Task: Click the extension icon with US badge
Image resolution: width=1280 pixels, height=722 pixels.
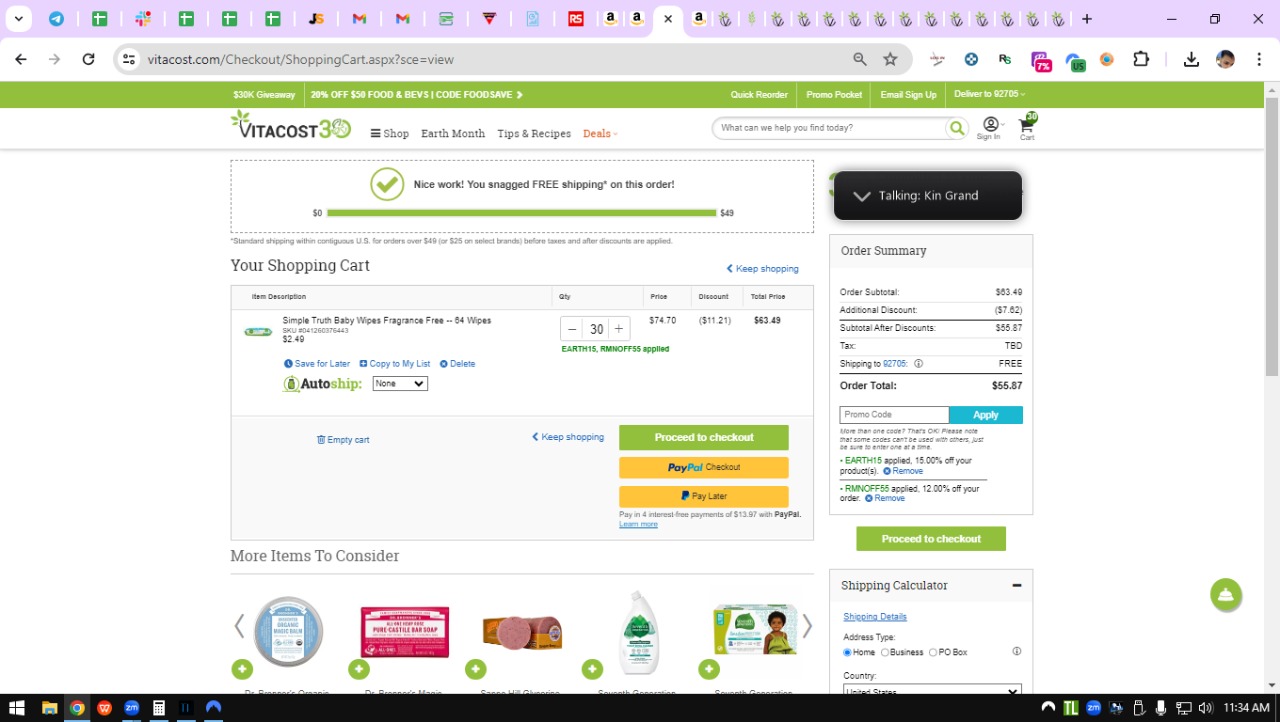Action: click(x=1075, y=62)
